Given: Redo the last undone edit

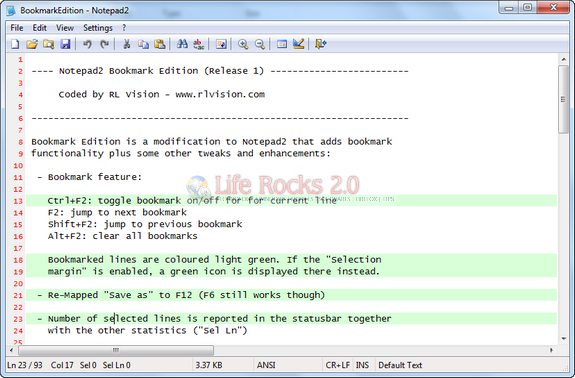Looking at the screenshot, I should [104, 44].
